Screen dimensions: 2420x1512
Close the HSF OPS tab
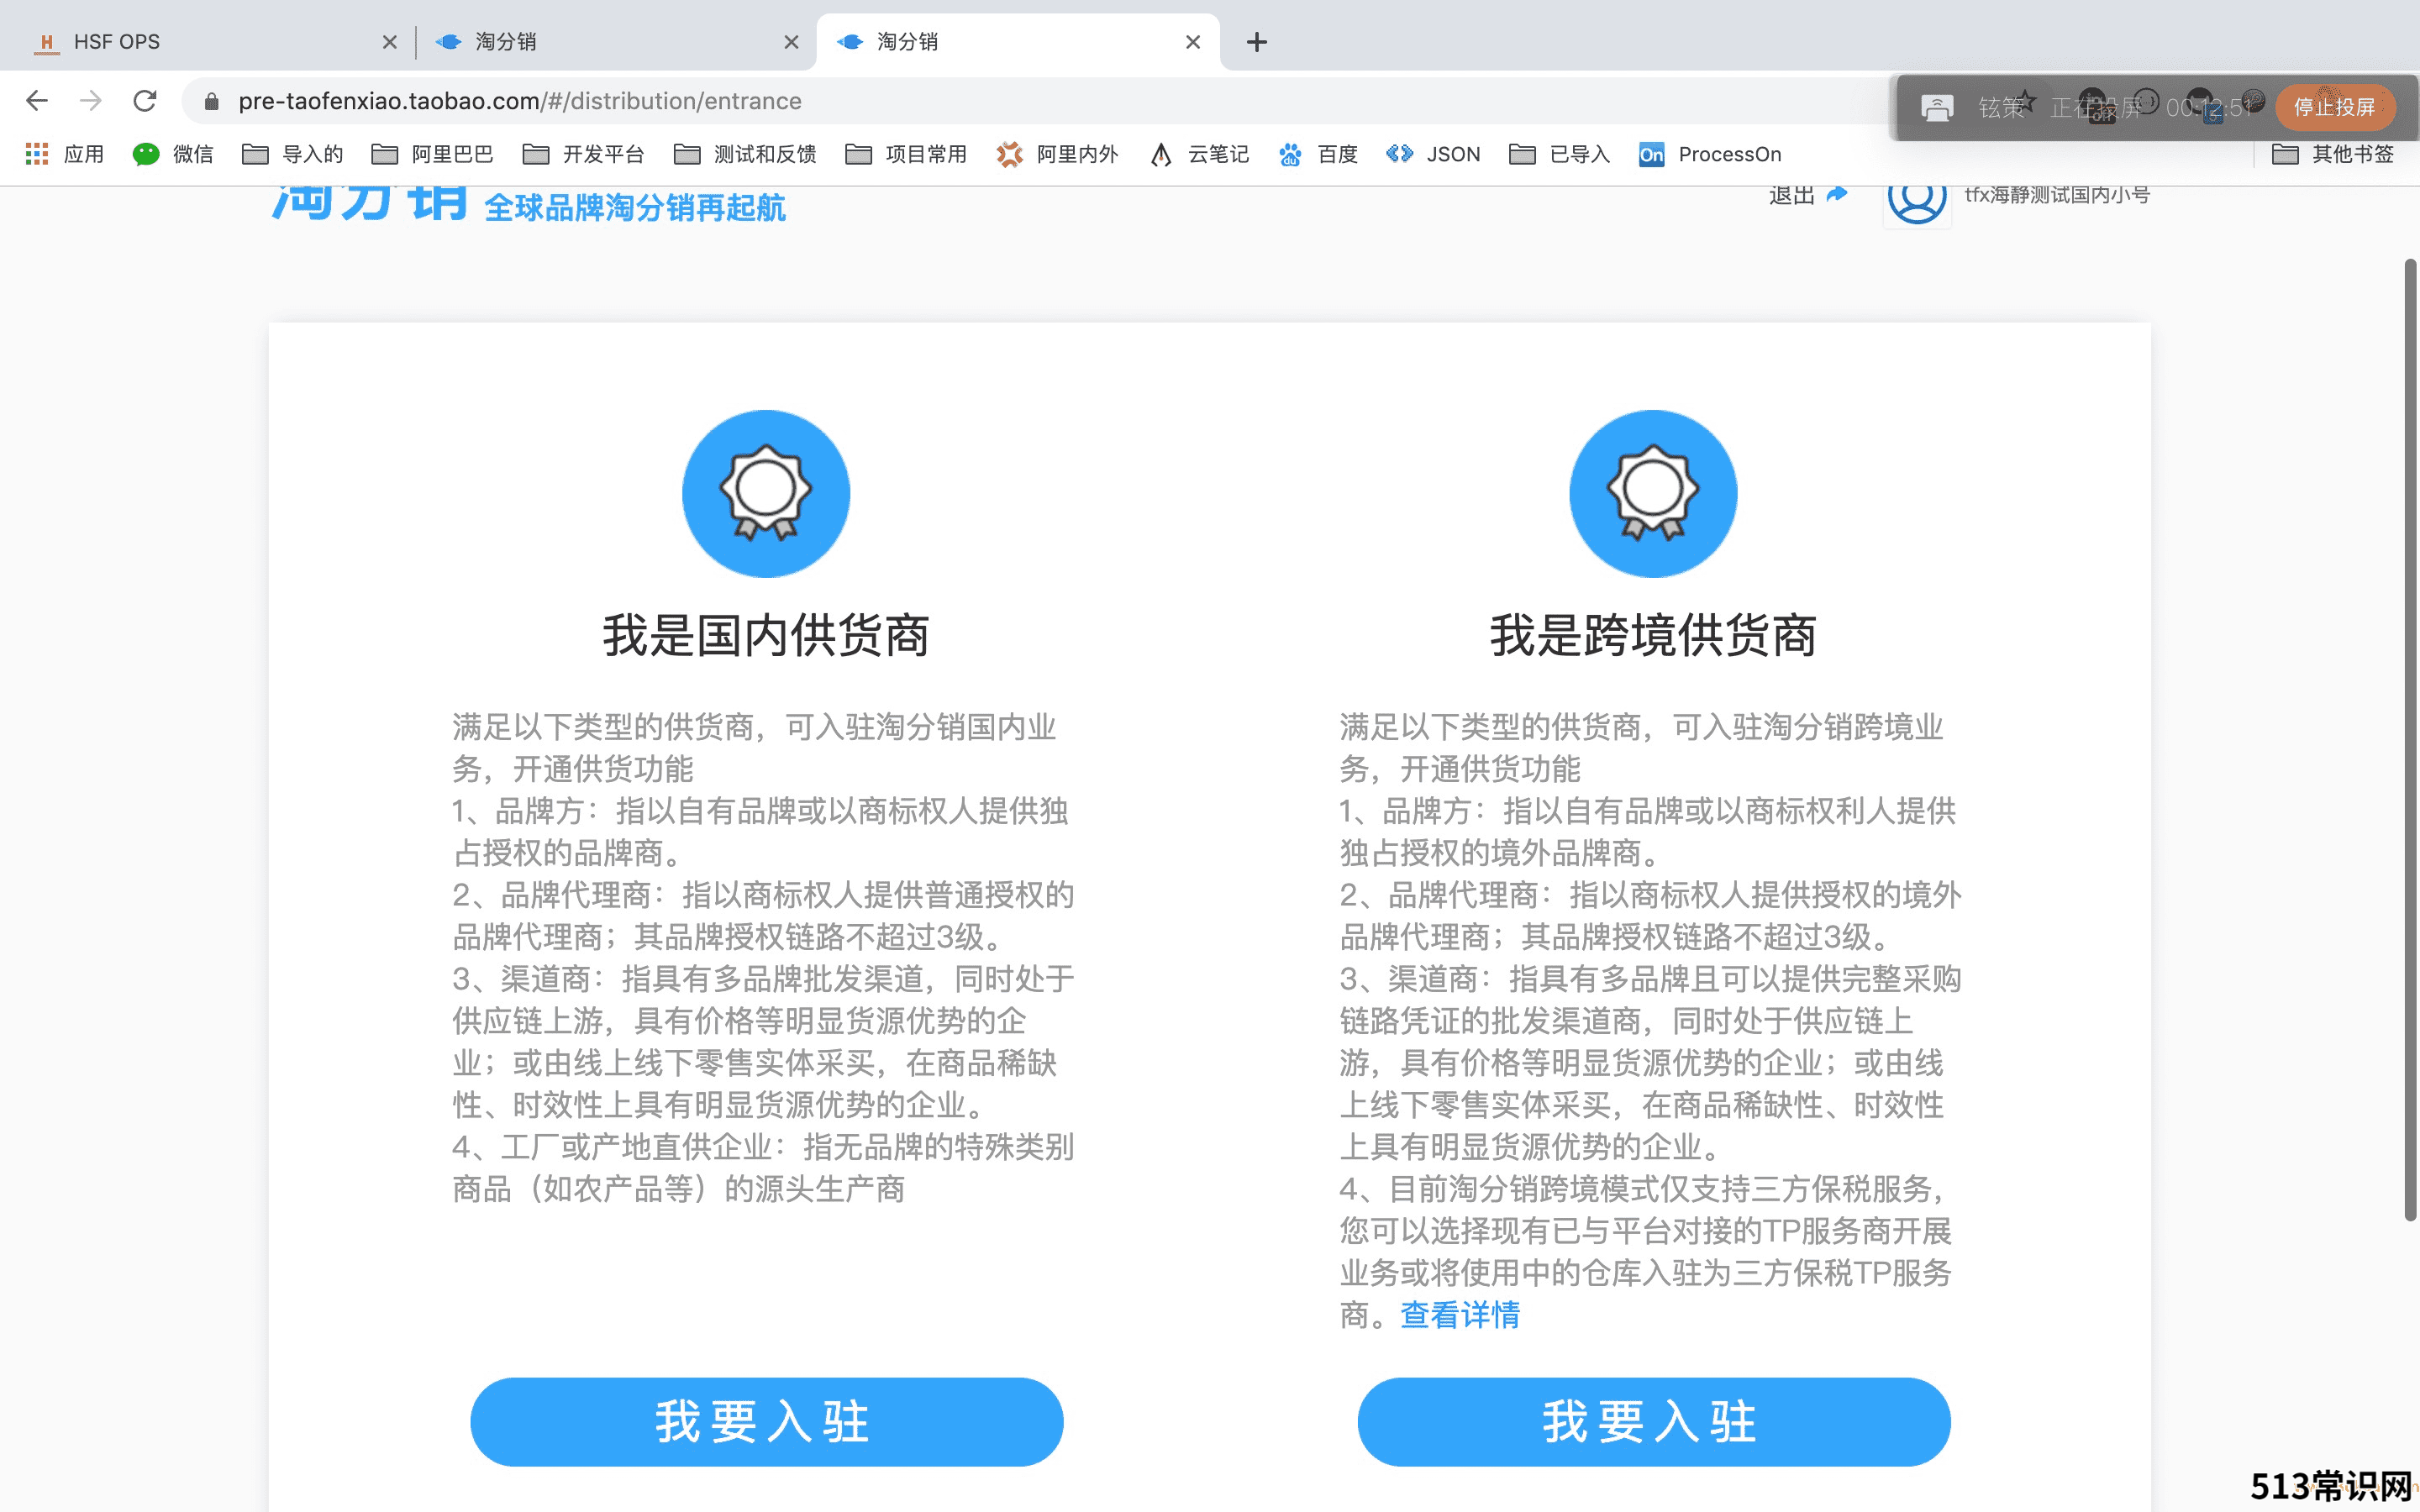click(x=390, y=42)
